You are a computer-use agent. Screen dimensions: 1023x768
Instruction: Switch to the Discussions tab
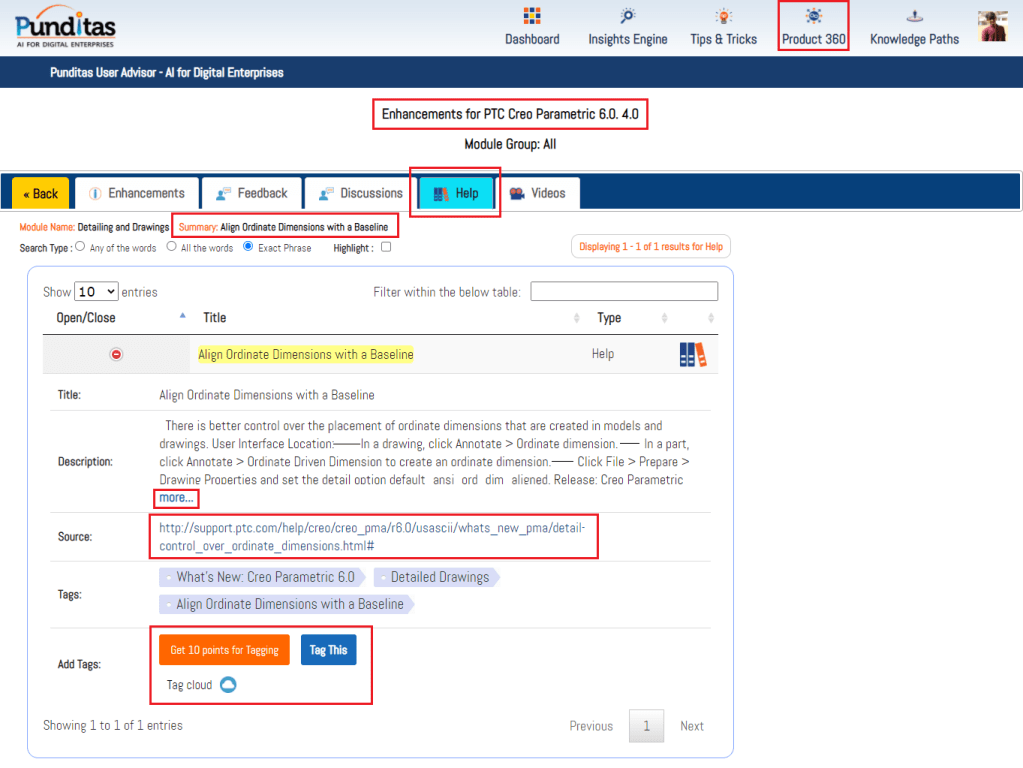pyautogui.click(x=360, y=193)
